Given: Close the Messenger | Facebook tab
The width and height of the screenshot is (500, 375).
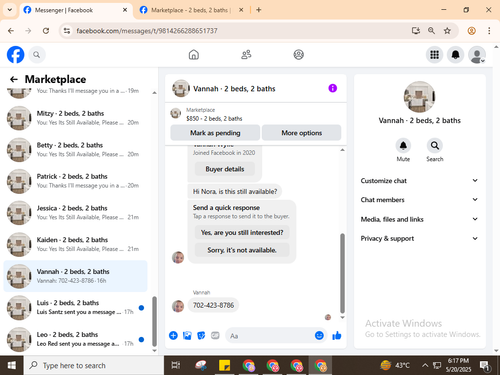Looking at the screenshot, I should 125,10.
